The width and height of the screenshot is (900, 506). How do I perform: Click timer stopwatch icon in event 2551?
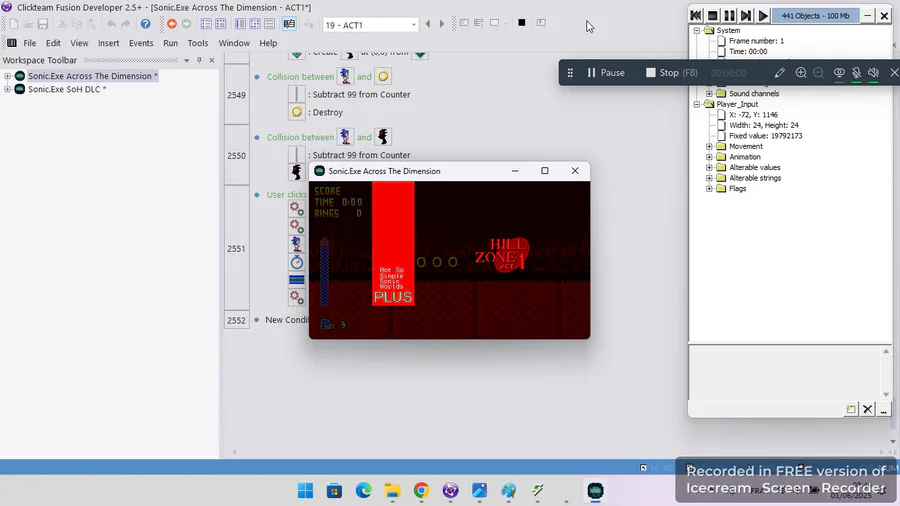point(297,262)
